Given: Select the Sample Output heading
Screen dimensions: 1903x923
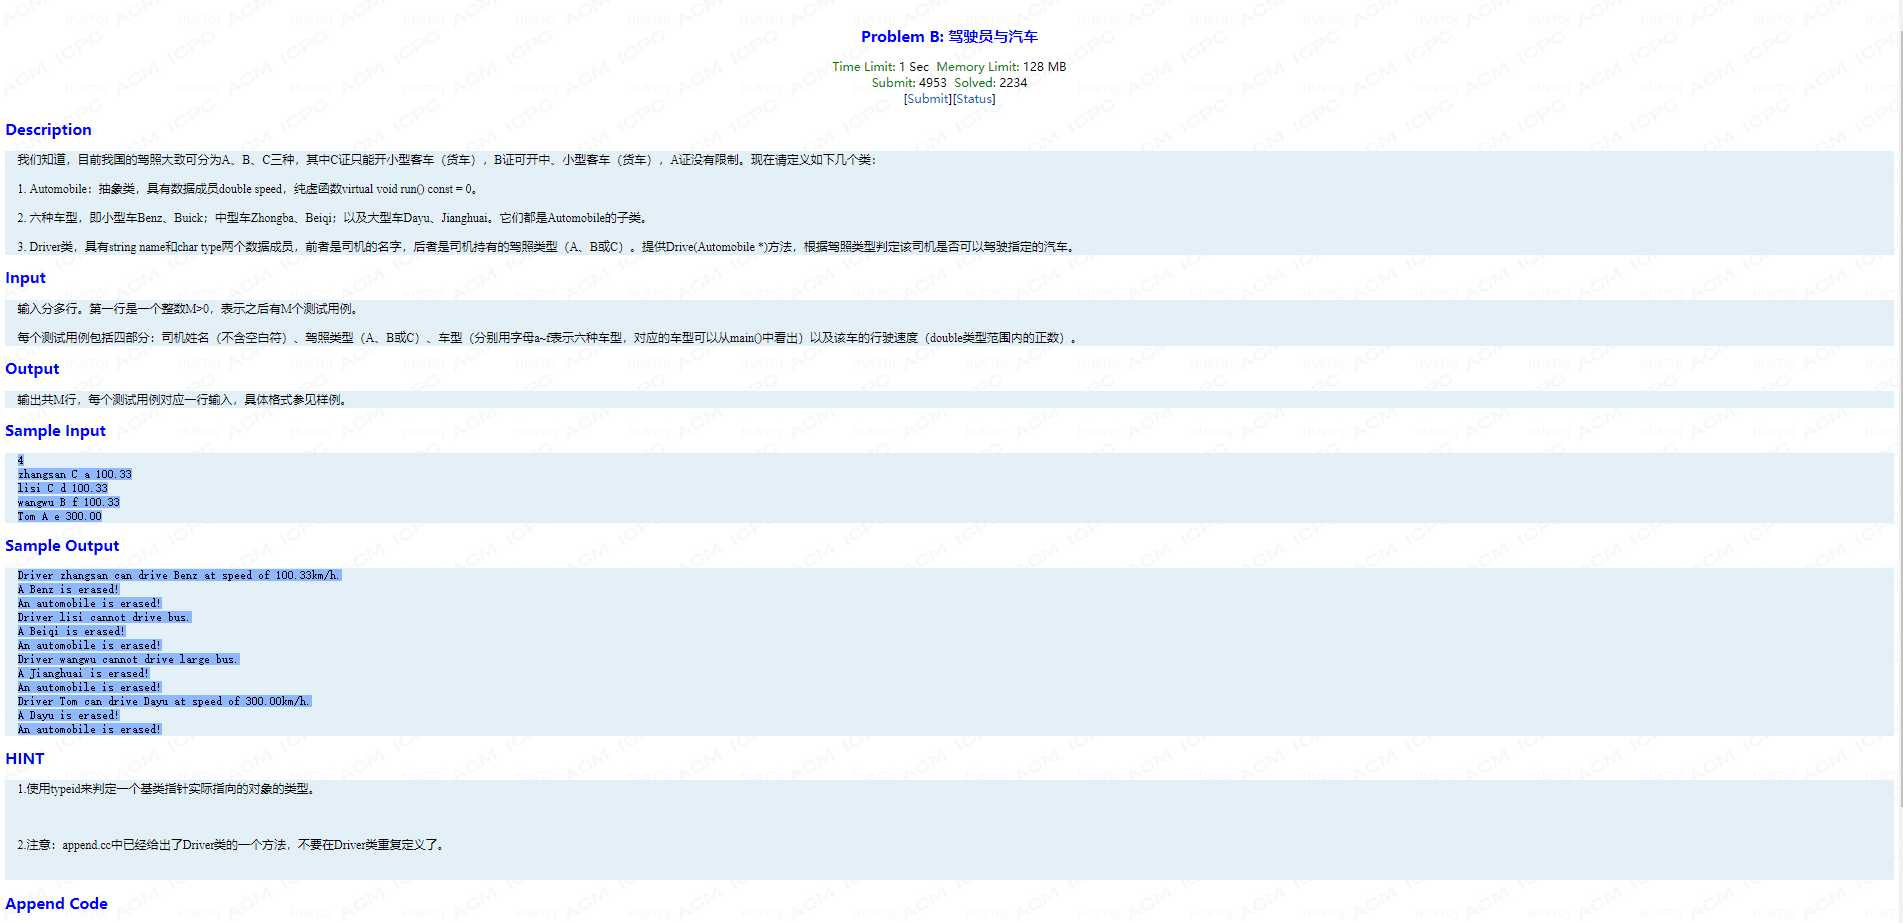Looking at the screenshot, I should click(62, 546).
